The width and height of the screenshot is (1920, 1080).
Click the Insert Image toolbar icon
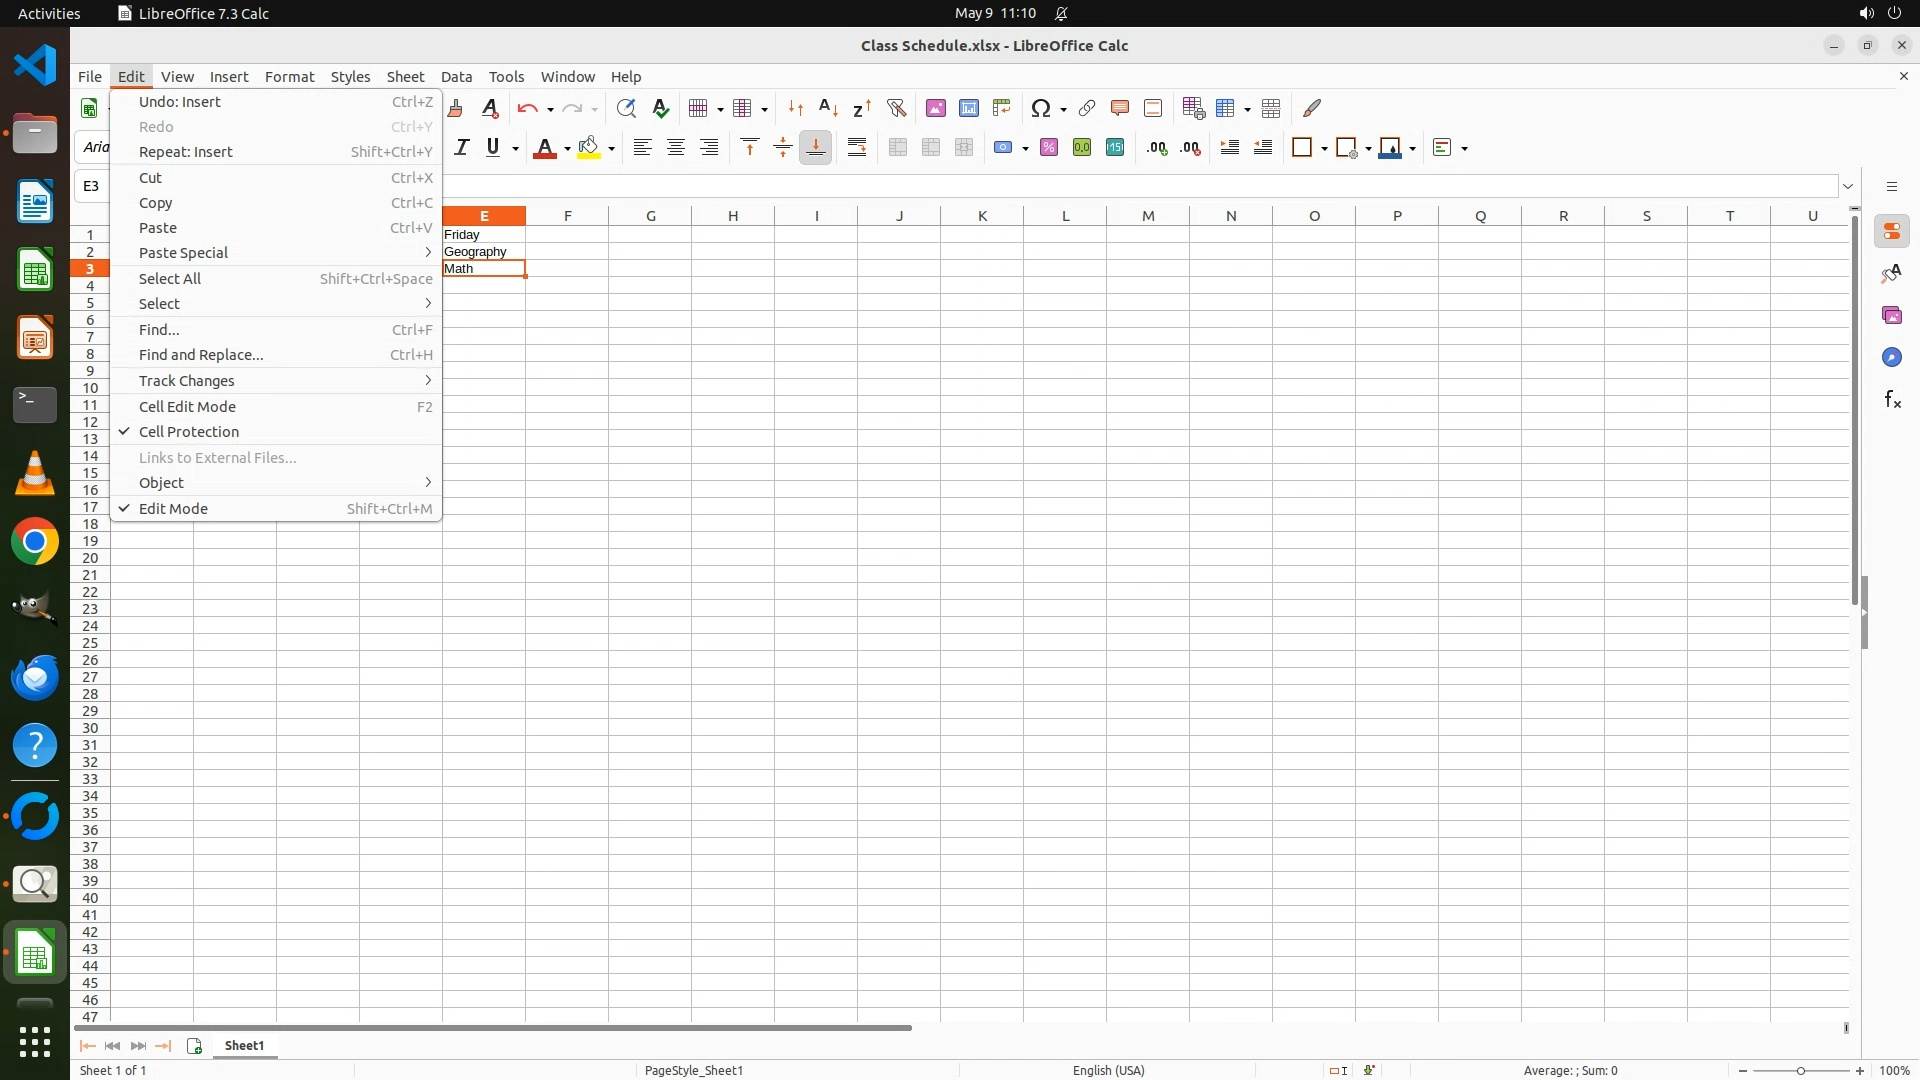(936, 108)
